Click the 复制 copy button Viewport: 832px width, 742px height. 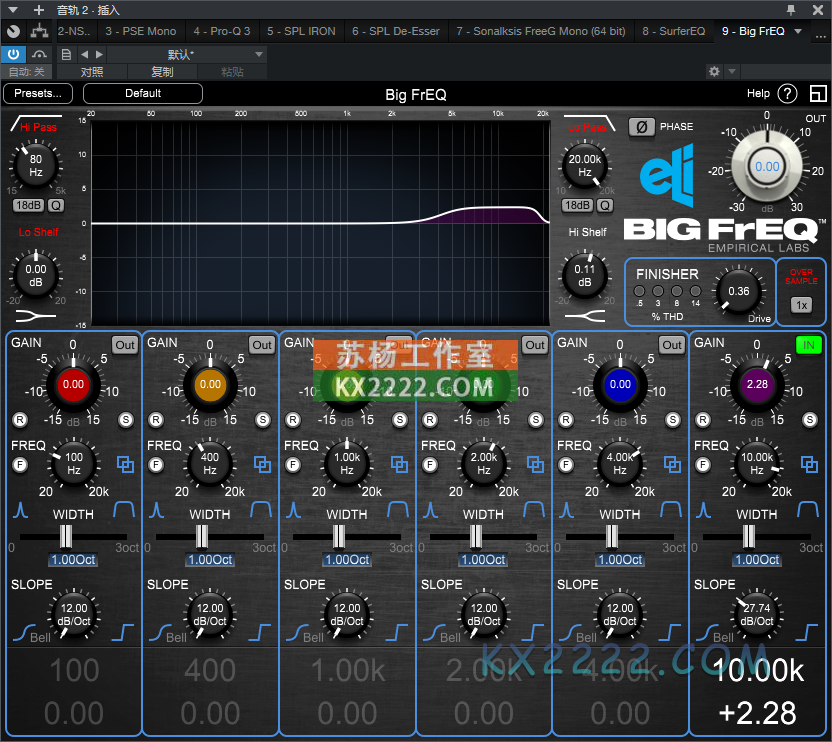pyautogui.click(x=162, y=72)
